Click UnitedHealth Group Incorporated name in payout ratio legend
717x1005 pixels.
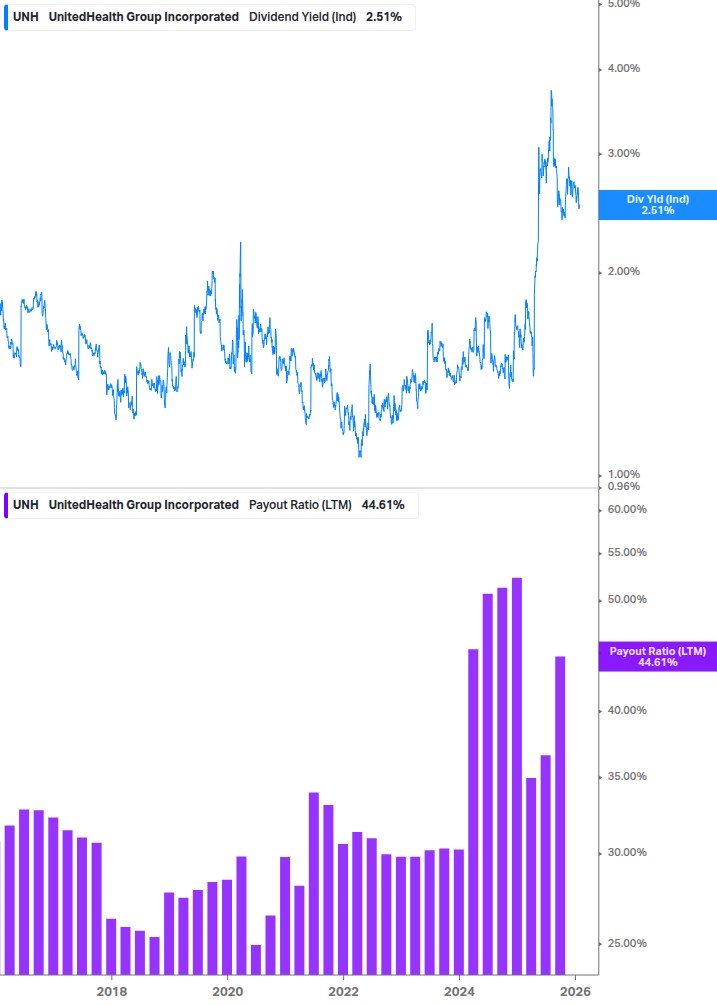(x=144, y=505)
